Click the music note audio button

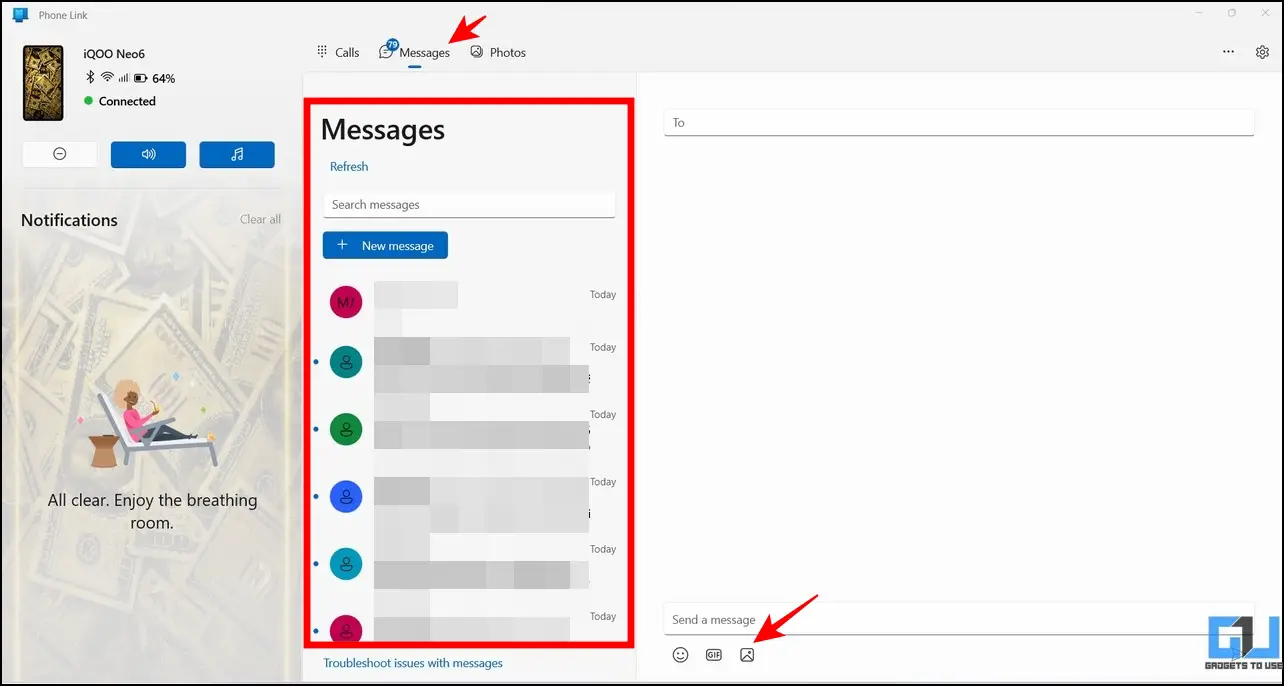click(237, 154)
